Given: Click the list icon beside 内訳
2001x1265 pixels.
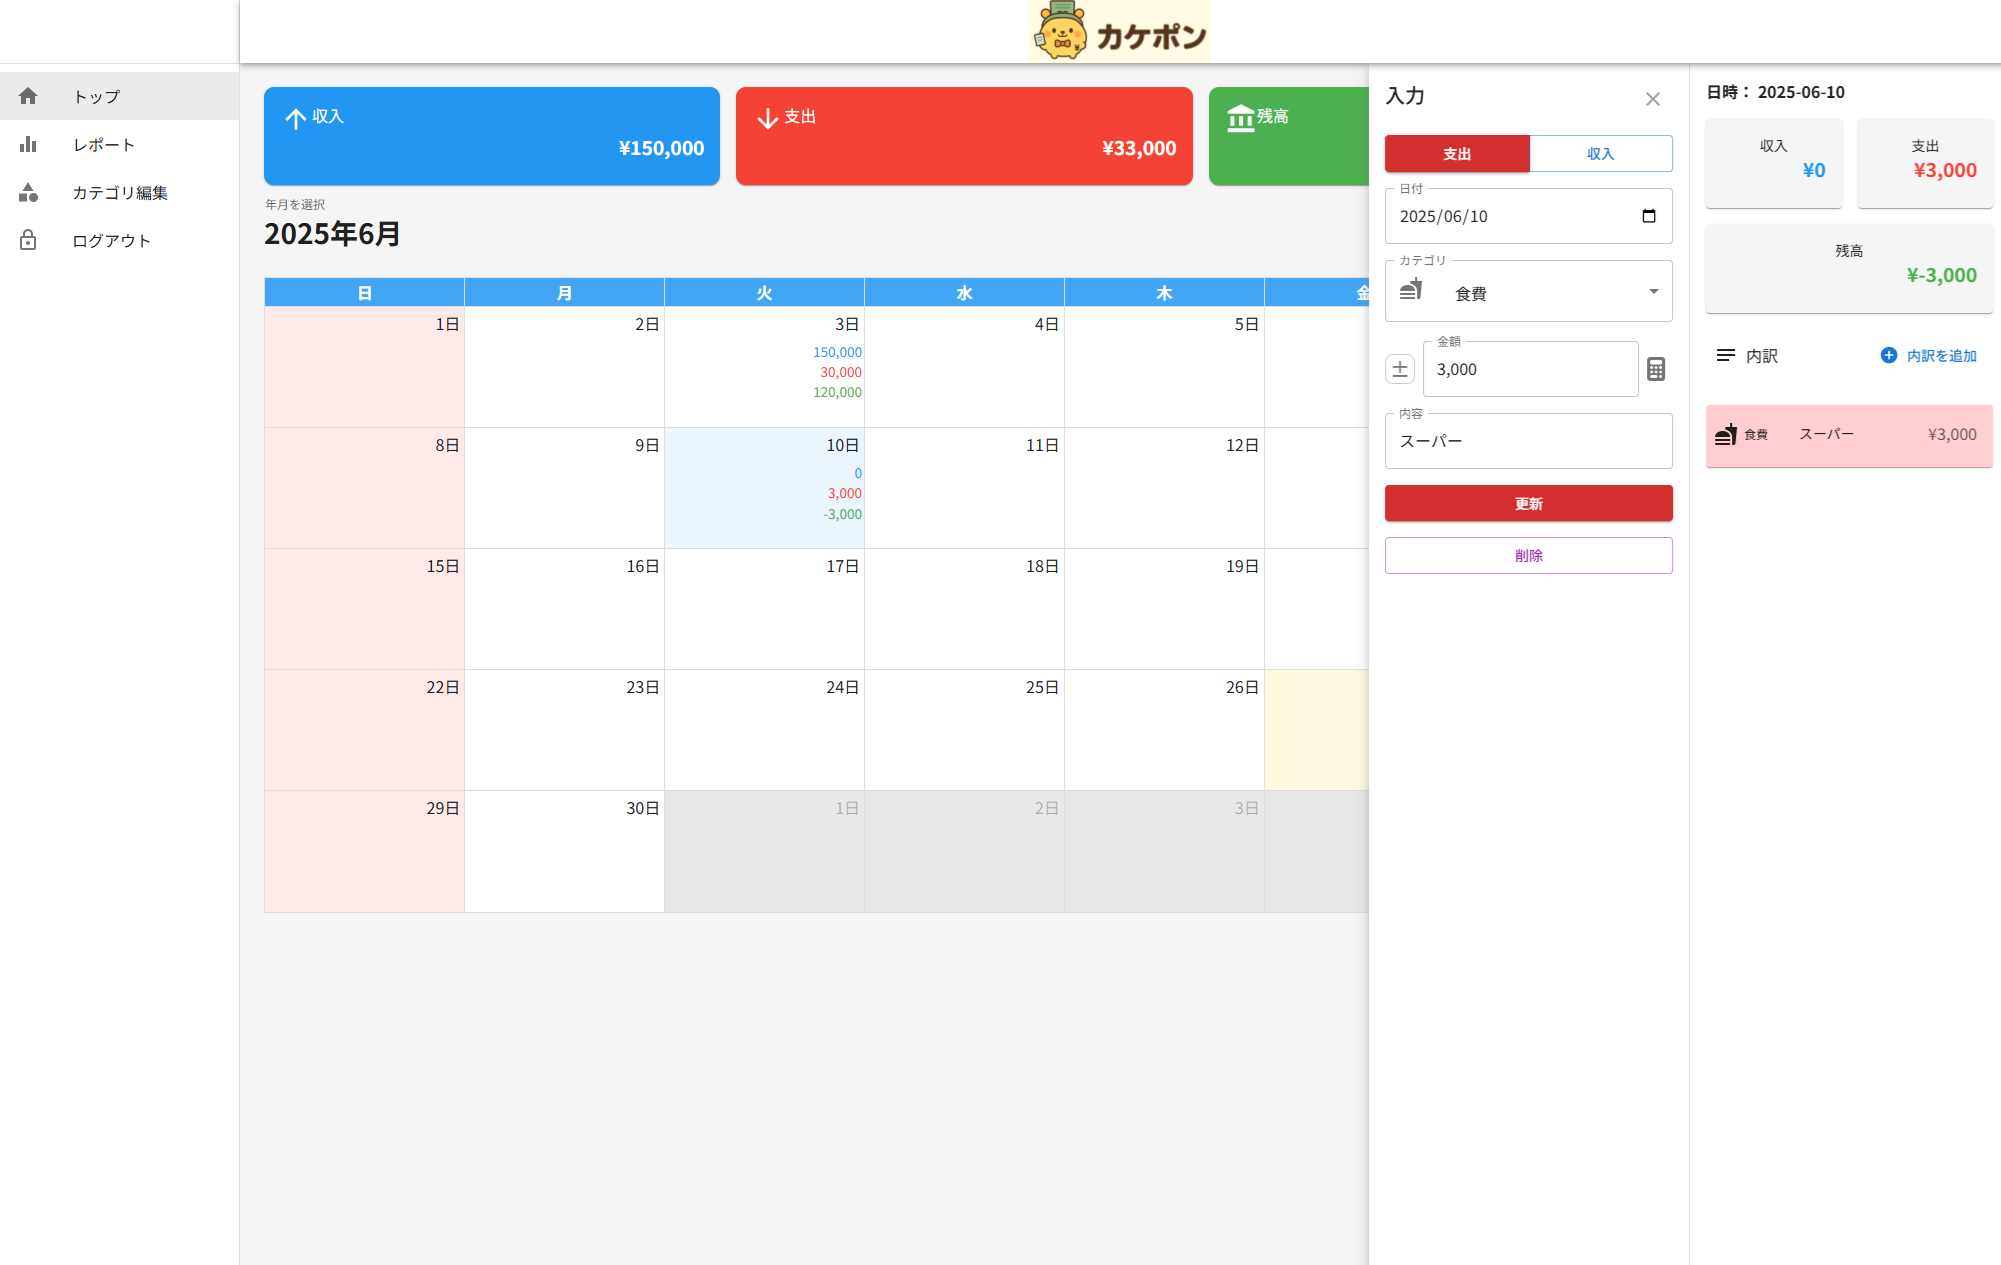Looking at the screenshot, I should (1726, 355).
